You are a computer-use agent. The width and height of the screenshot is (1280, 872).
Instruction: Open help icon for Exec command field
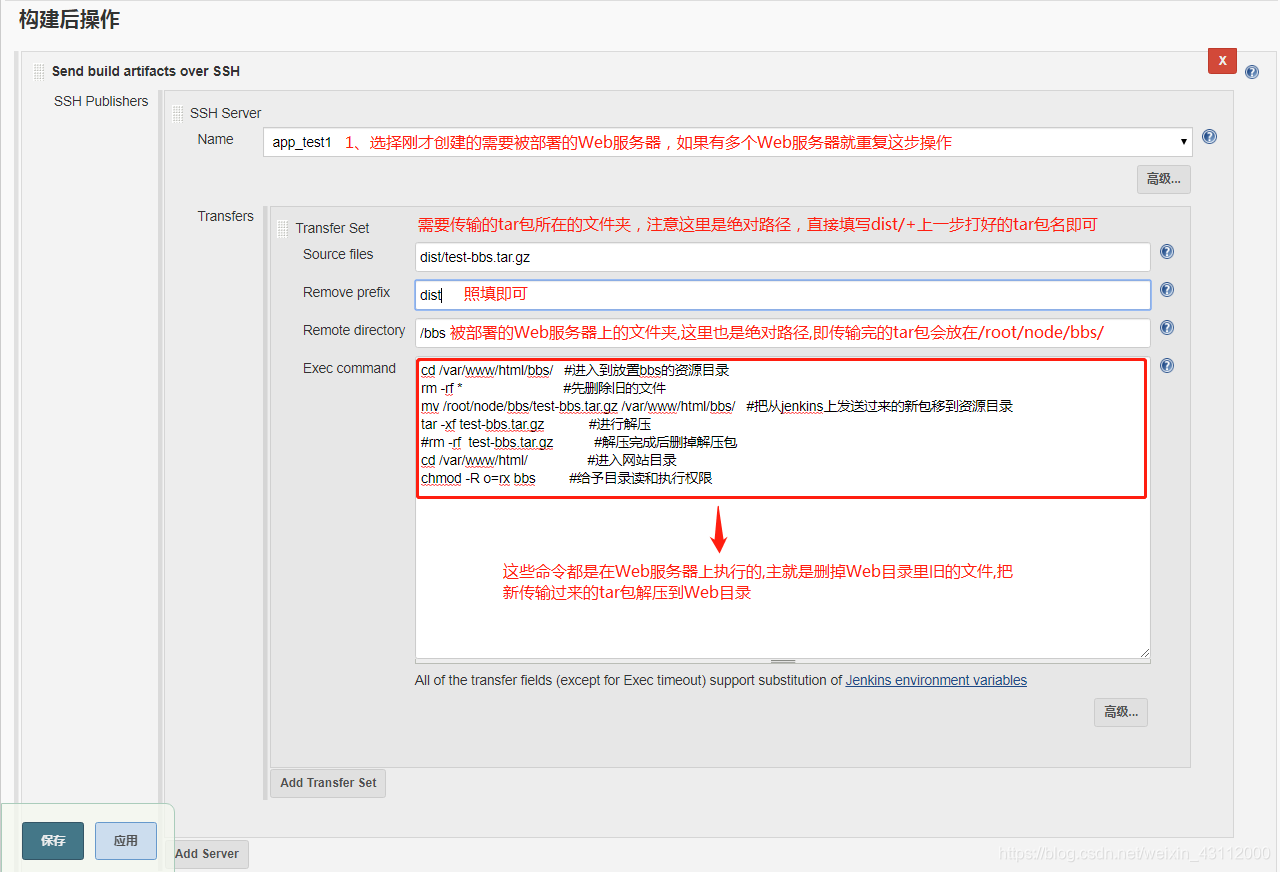tap(1167, 366)
